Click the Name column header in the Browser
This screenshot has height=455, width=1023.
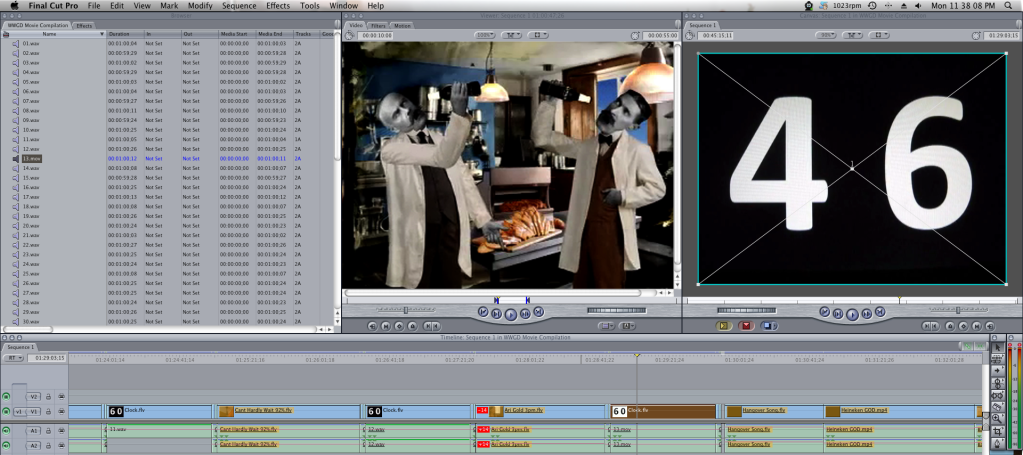50,34
